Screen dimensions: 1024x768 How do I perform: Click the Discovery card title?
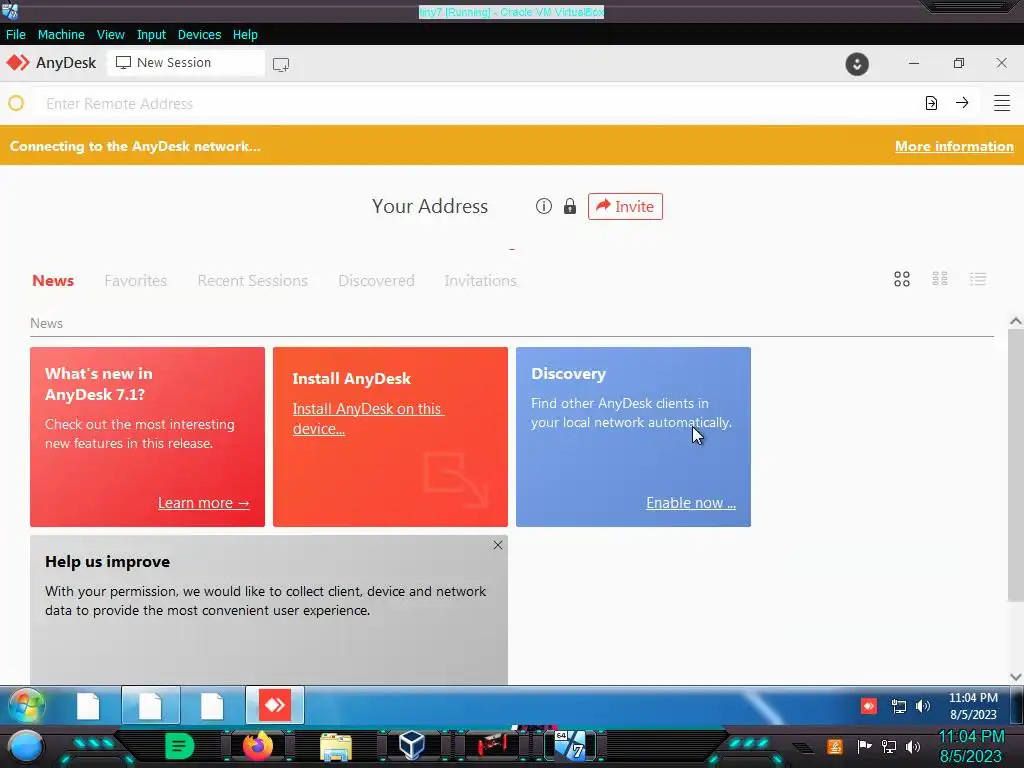(x=568, y=374)
